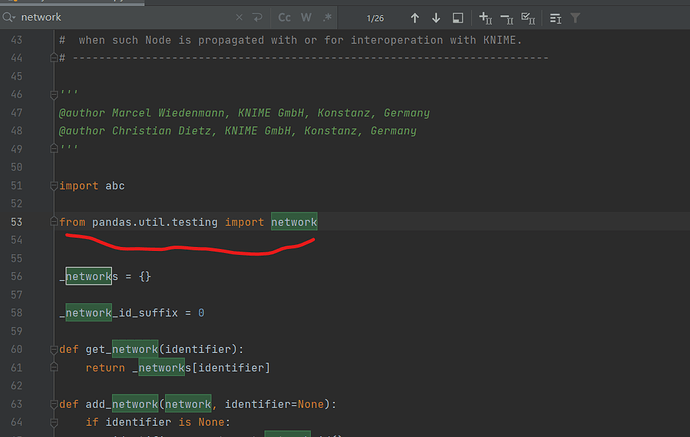
Task: Insert new line in search field
Action: [257, 18]
